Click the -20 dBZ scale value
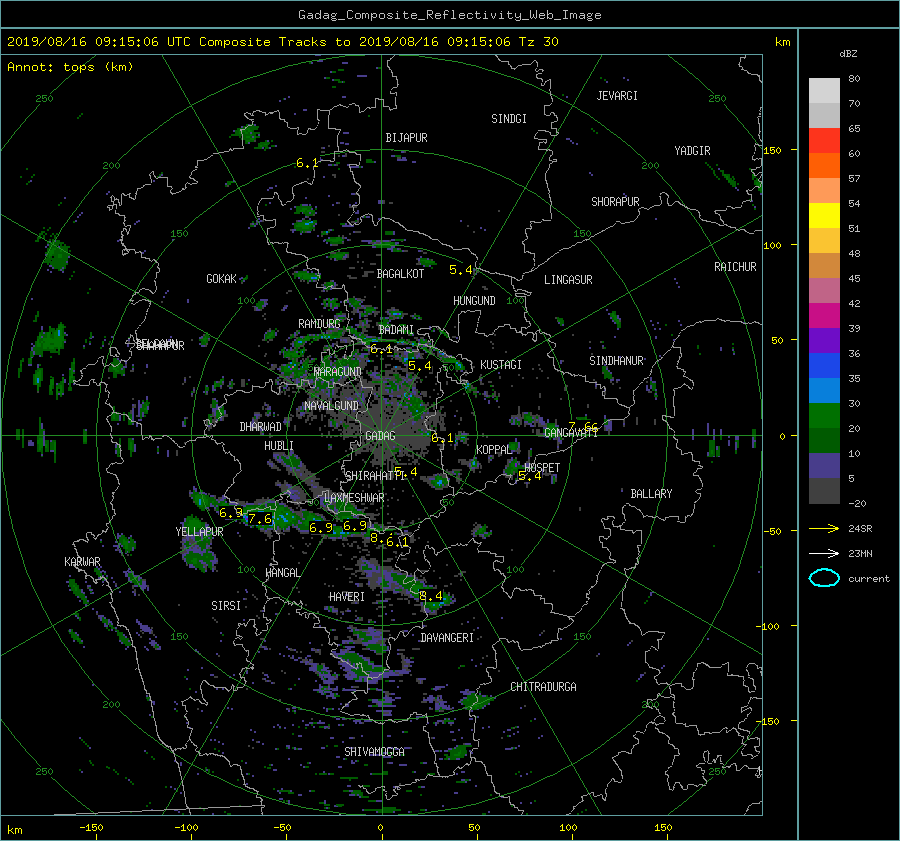Viewport: 900px width, 841px height. tap(857, 503)
